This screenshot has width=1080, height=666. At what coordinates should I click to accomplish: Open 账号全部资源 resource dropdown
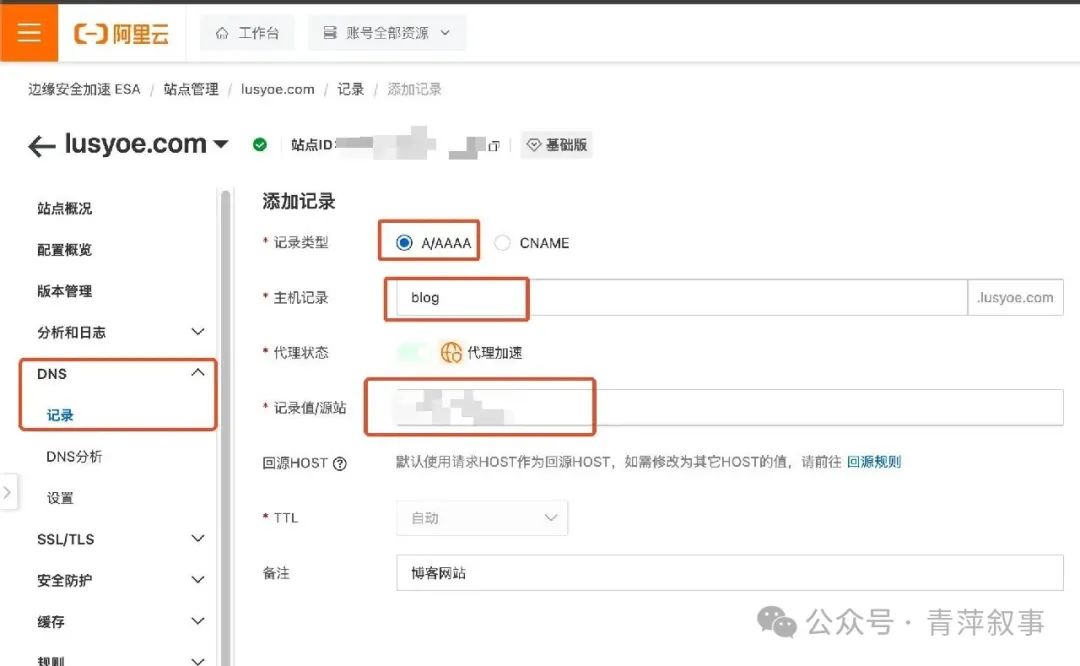(387, 33)
